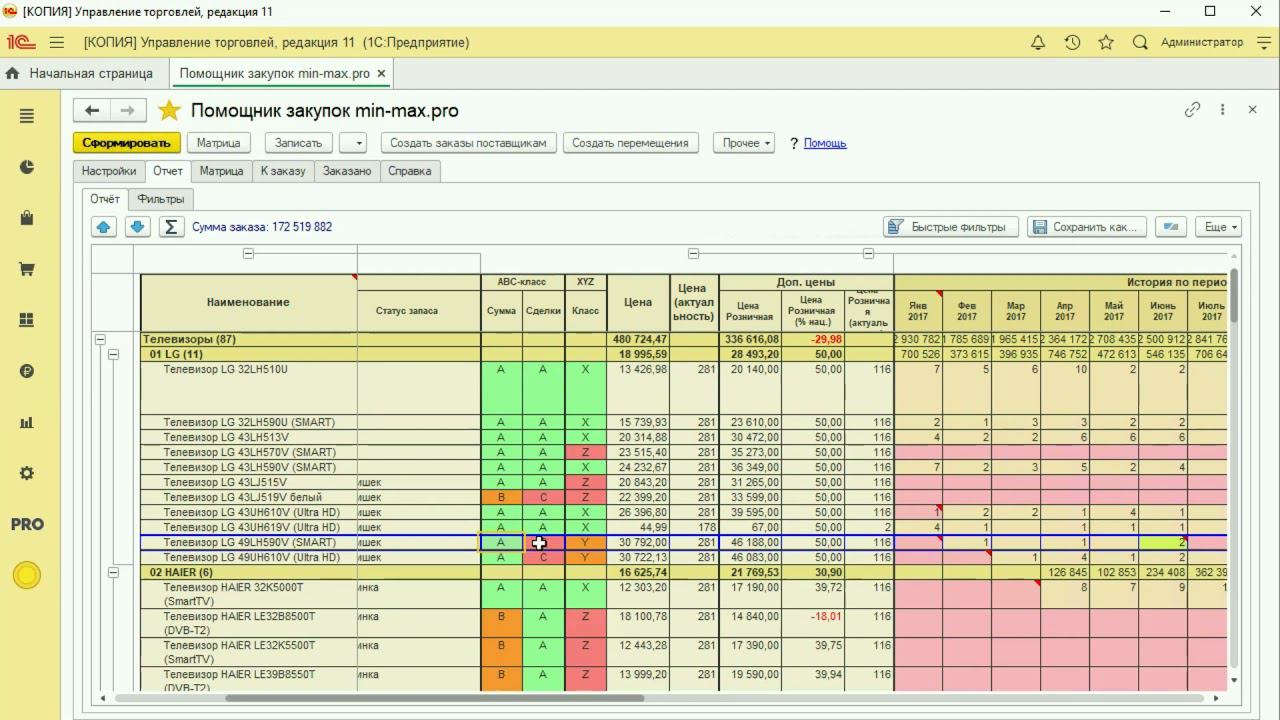Open the Еще dropdown menu
The width and height of the screenshot is (1280, 720).
coord(1218,227)
